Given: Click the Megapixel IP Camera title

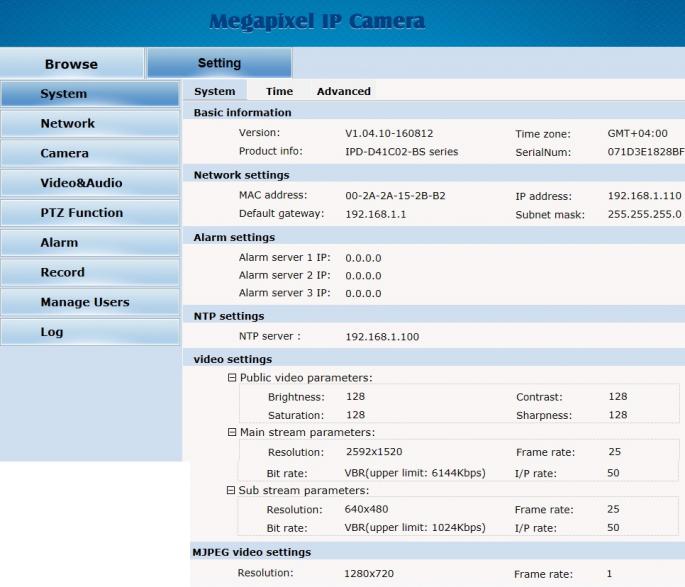Looking at the screenshot, I should pos(317,21).
